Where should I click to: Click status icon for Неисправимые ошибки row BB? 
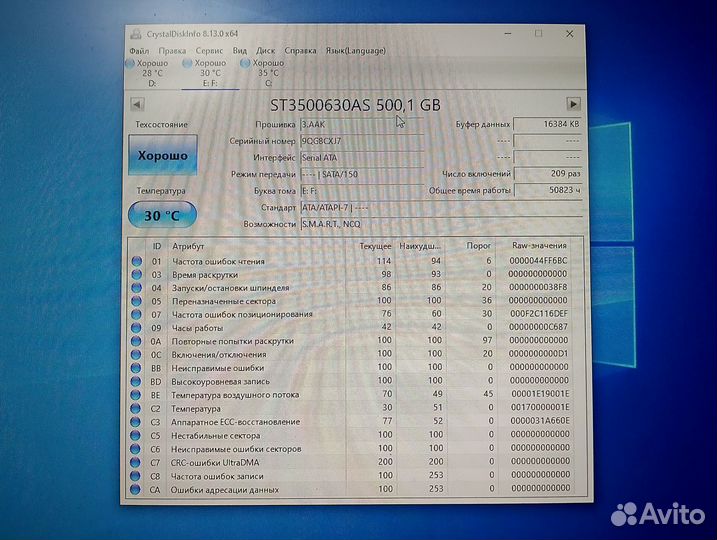(x=136, y=368)
